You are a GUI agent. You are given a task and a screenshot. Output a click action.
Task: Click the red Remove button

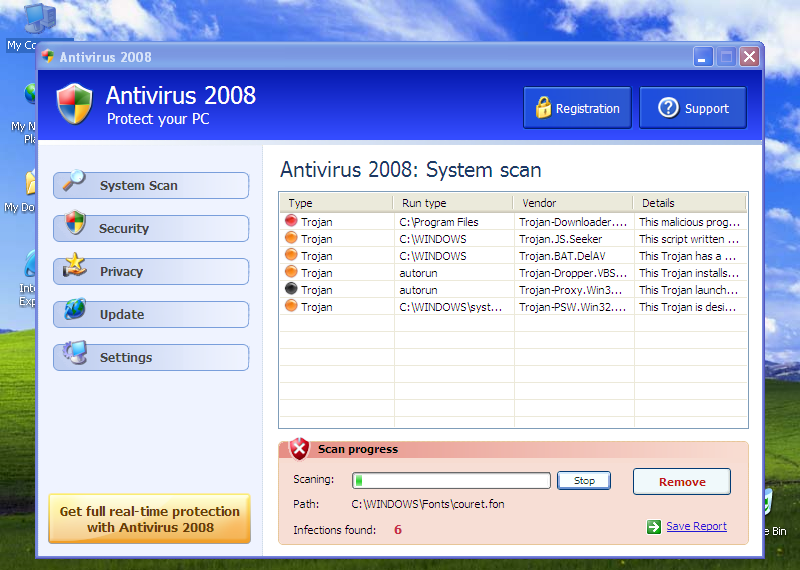pos(682,482)
